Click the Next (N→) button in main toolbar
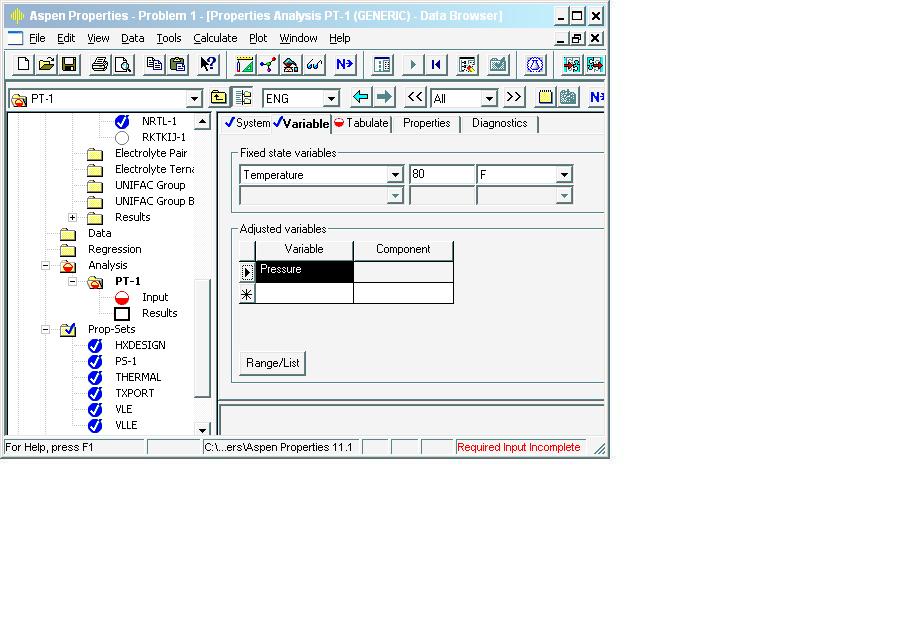Viewport: 924px width, 634px height. coord(345,64)
